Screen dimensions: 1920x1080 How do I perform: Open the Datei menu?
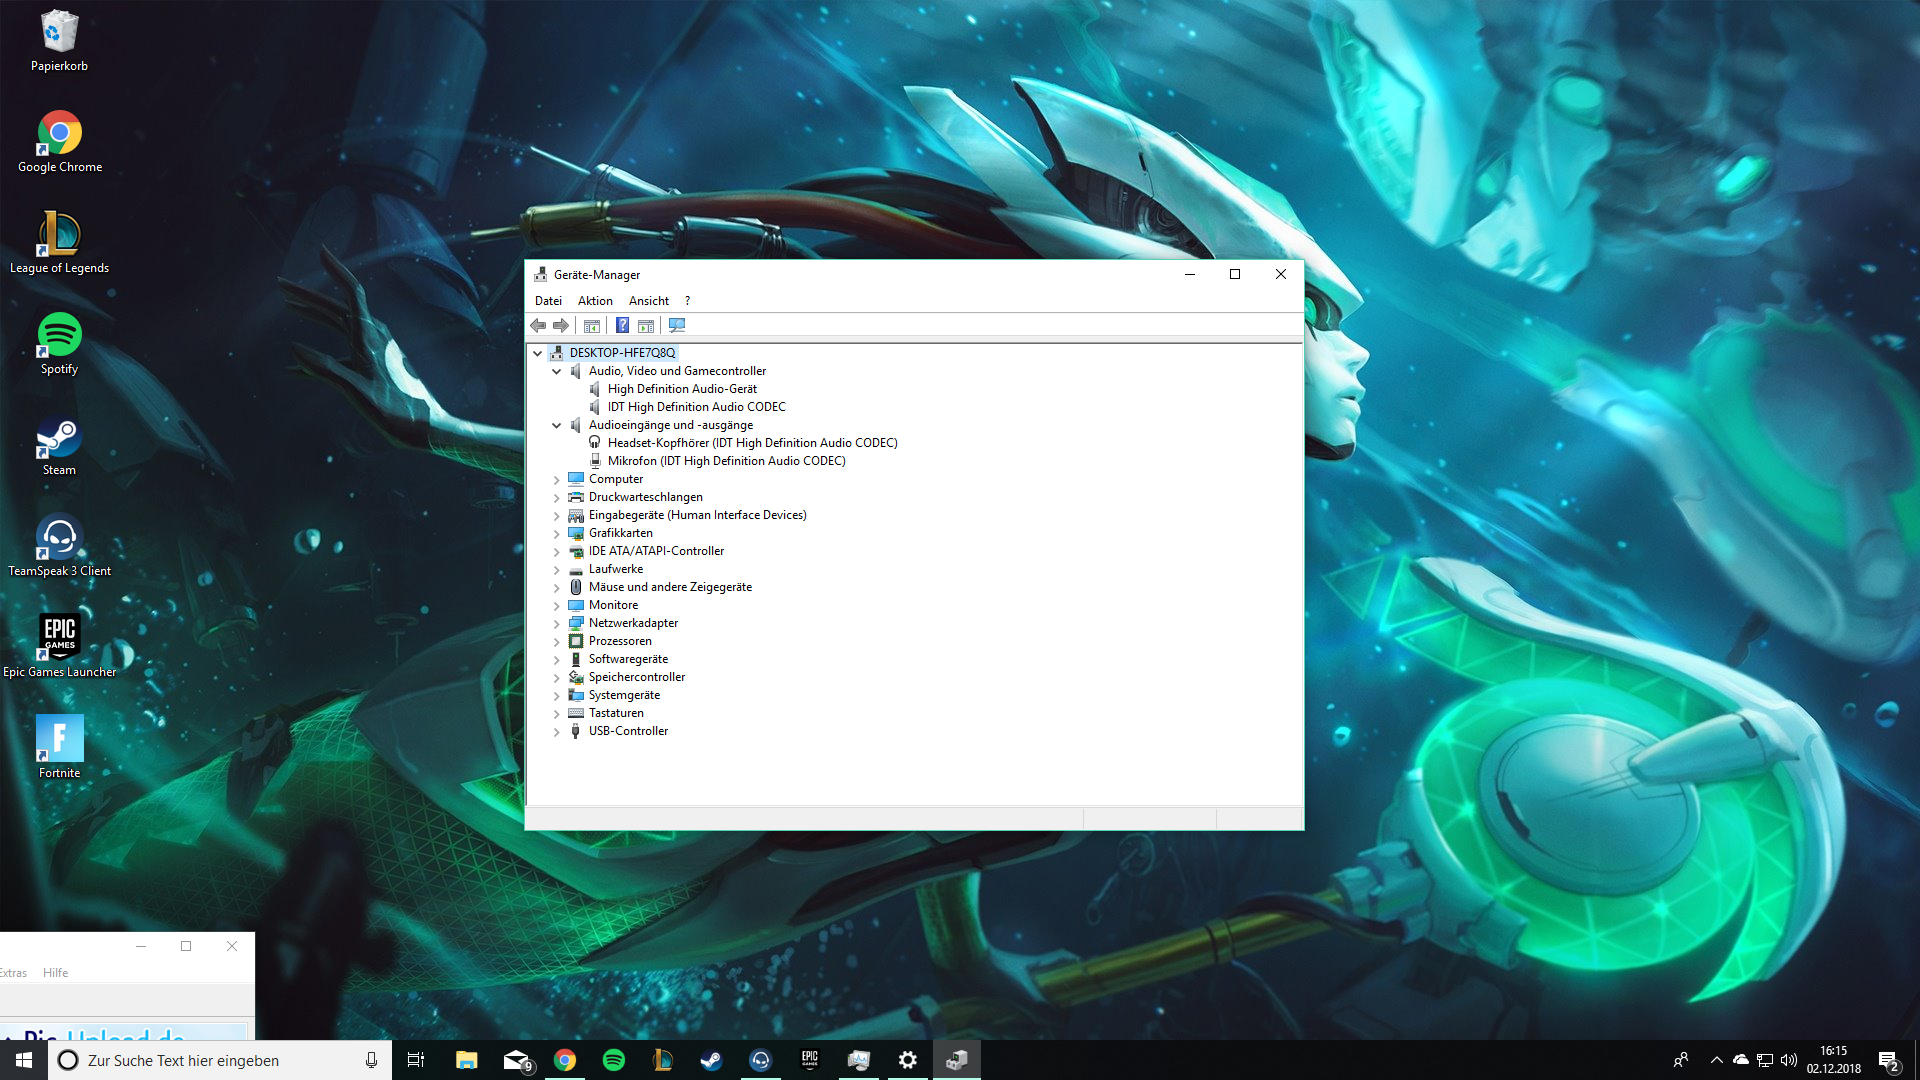click(x=548, y=301)
